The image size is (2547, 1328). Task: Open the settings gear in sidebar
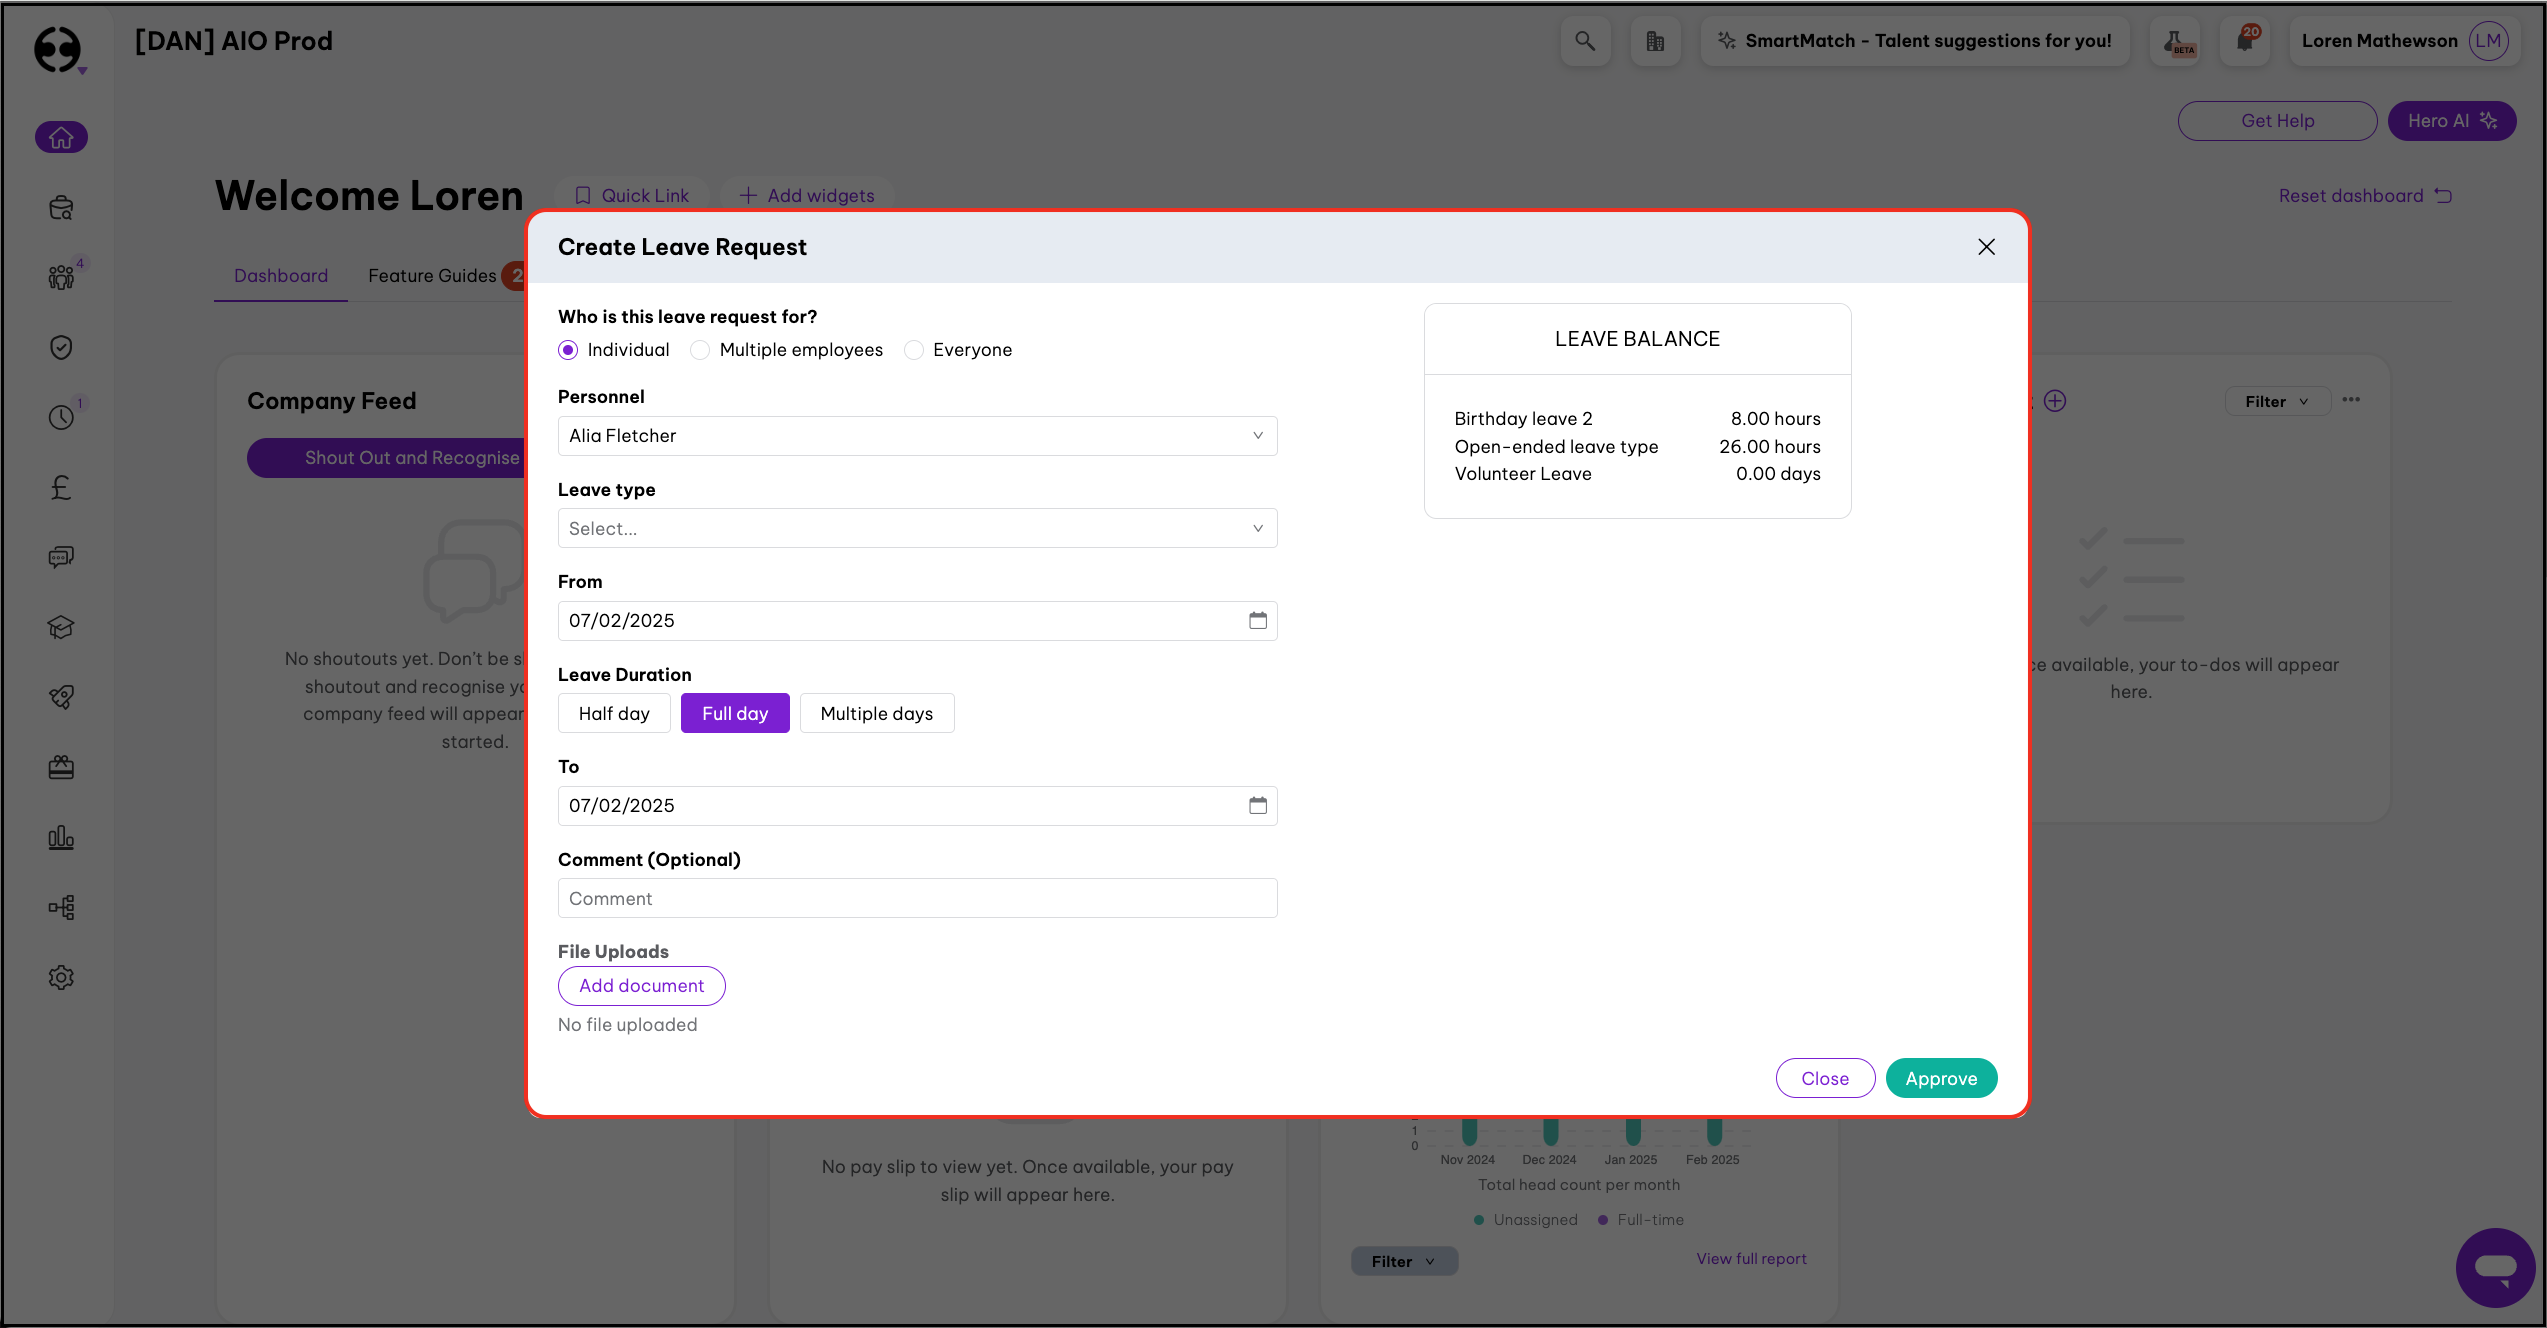[61, 977]
